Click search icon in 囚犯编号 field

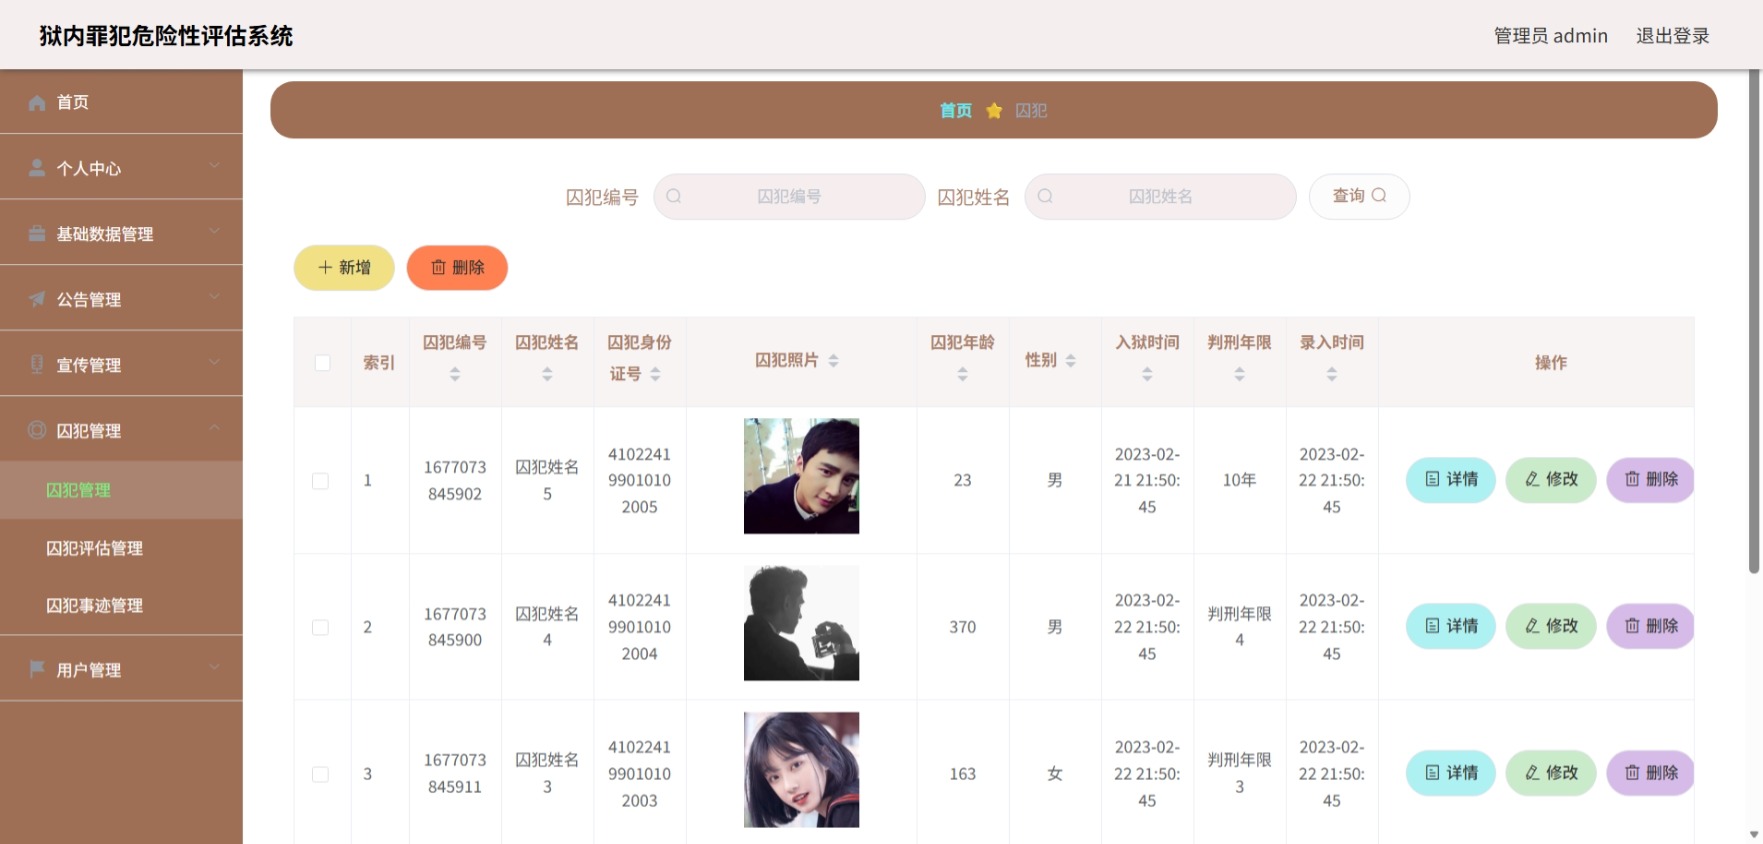point(674,196)
